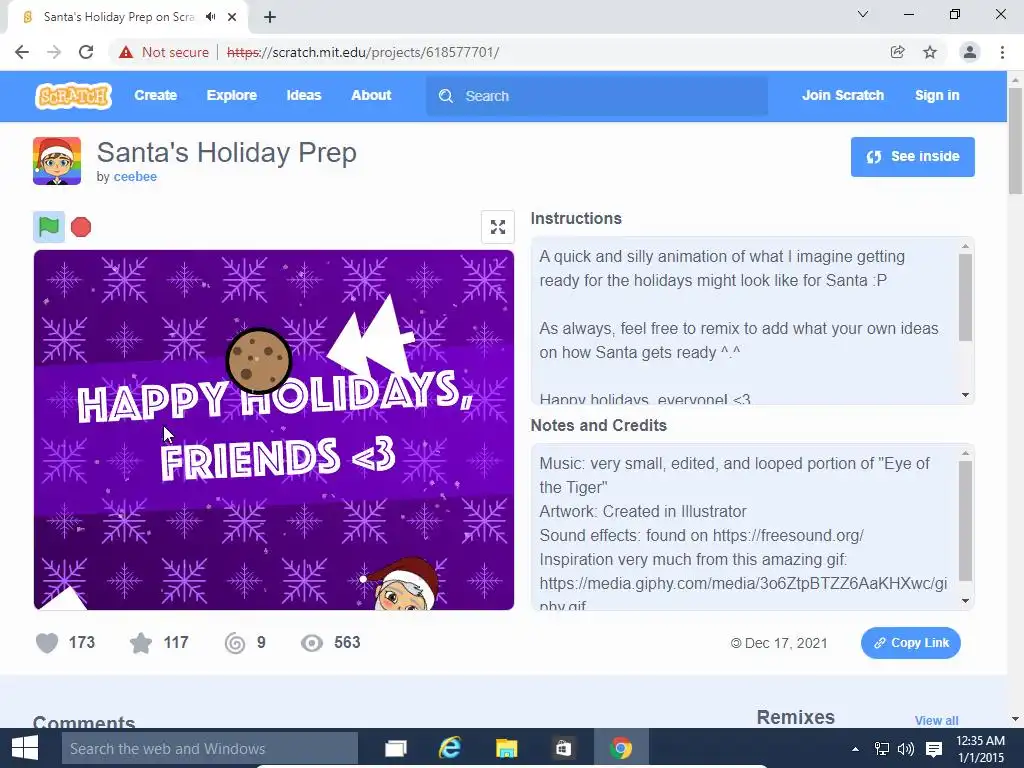Viewport: 1024px width, 768px height.
Task: Click the views eye icon
Action: coord(312,643)
